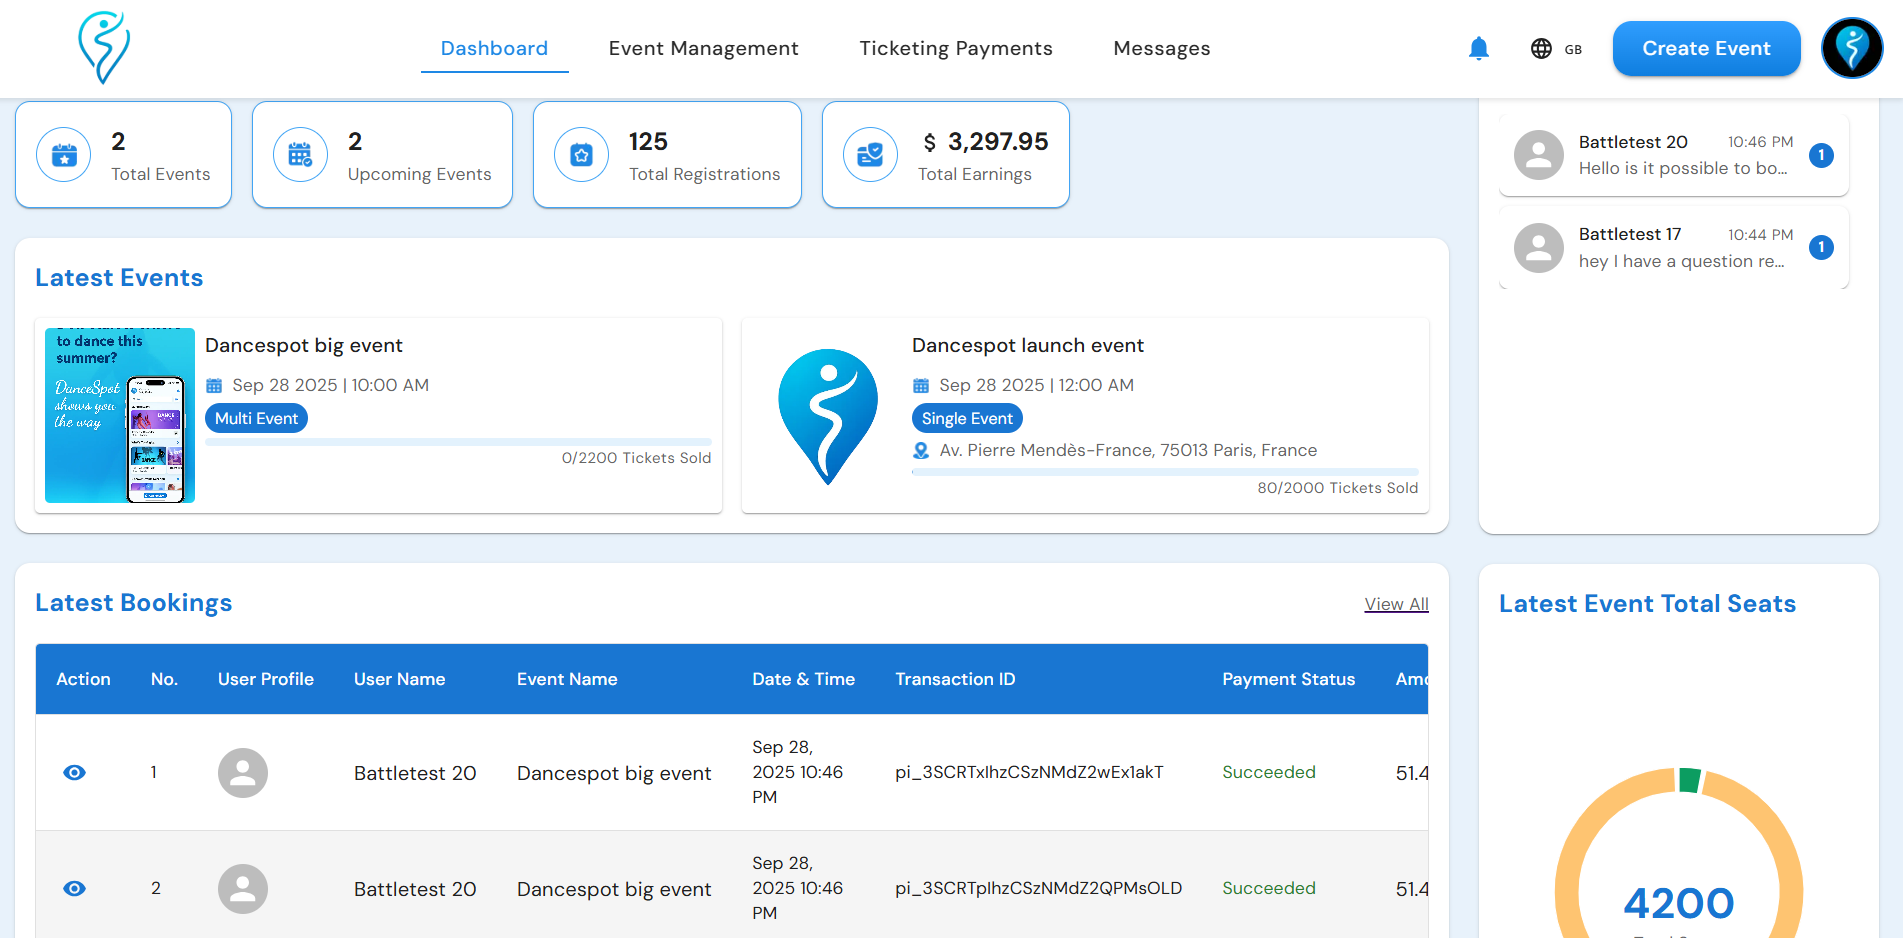Click the Total Events calendar icon

pos(63,154)
